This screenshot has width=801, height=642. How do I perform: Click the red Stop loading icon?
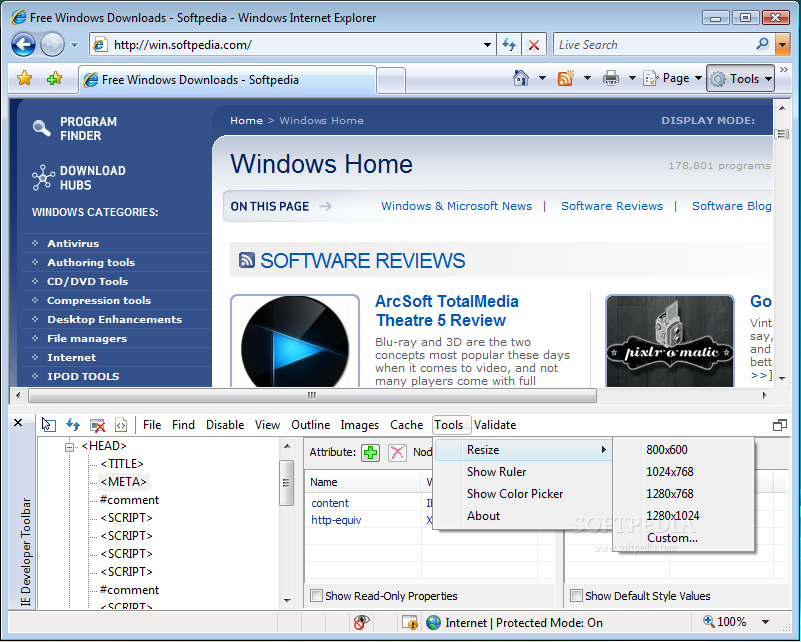click(534, 45)
